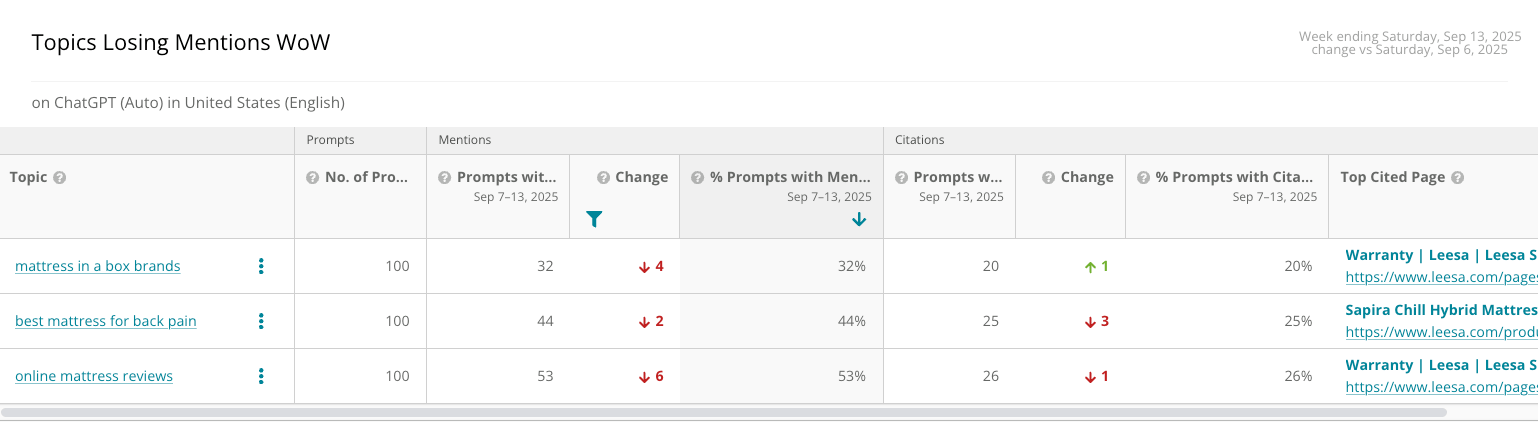Open the best mattress for back pain topic
This screenshot has width=1538, height=422.
pyautogui.click(x=106, y=321)
